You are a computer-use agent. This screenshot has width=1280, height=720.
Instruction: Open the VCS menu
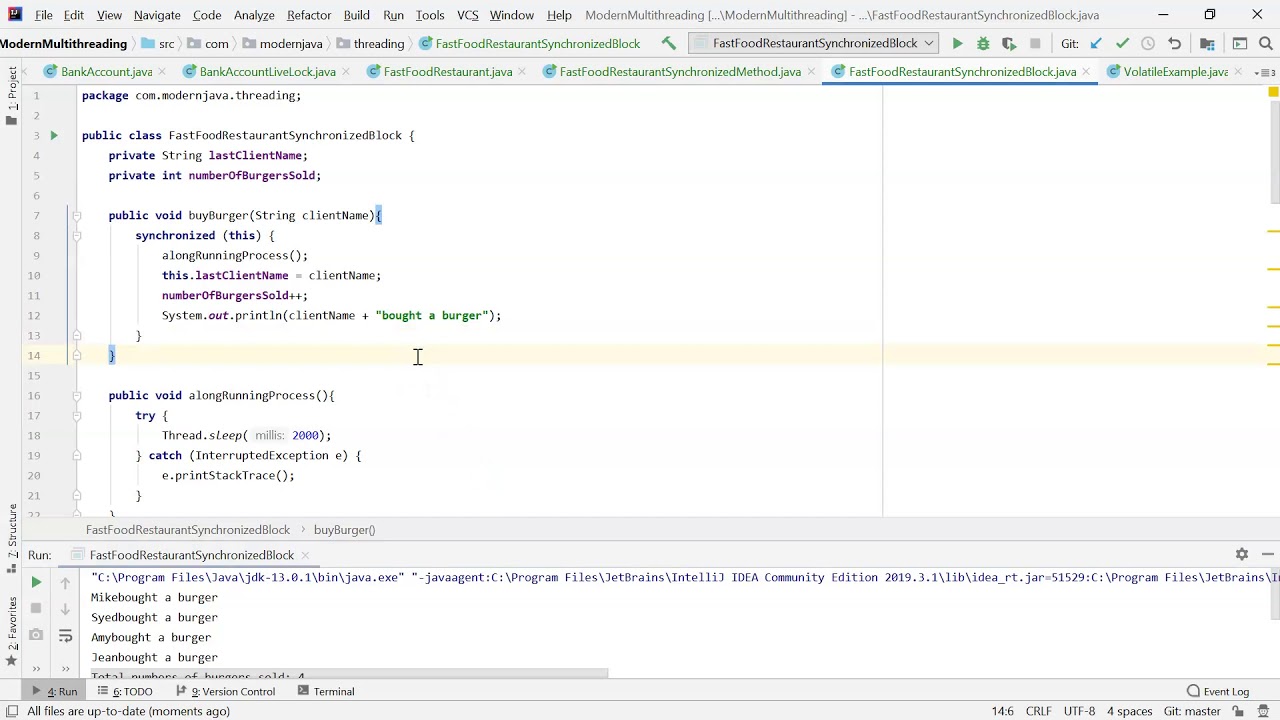click(x=467, y=15)
